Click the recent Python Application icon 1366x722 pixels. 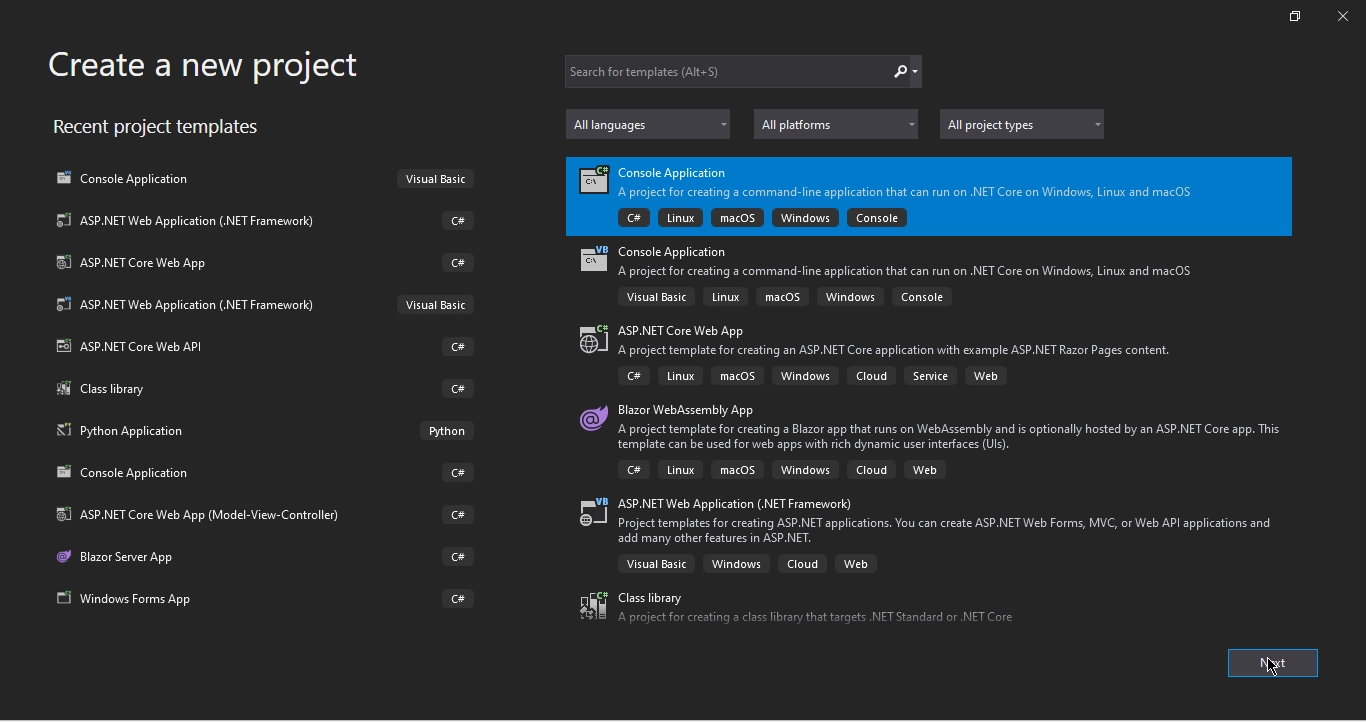(64, 431)
